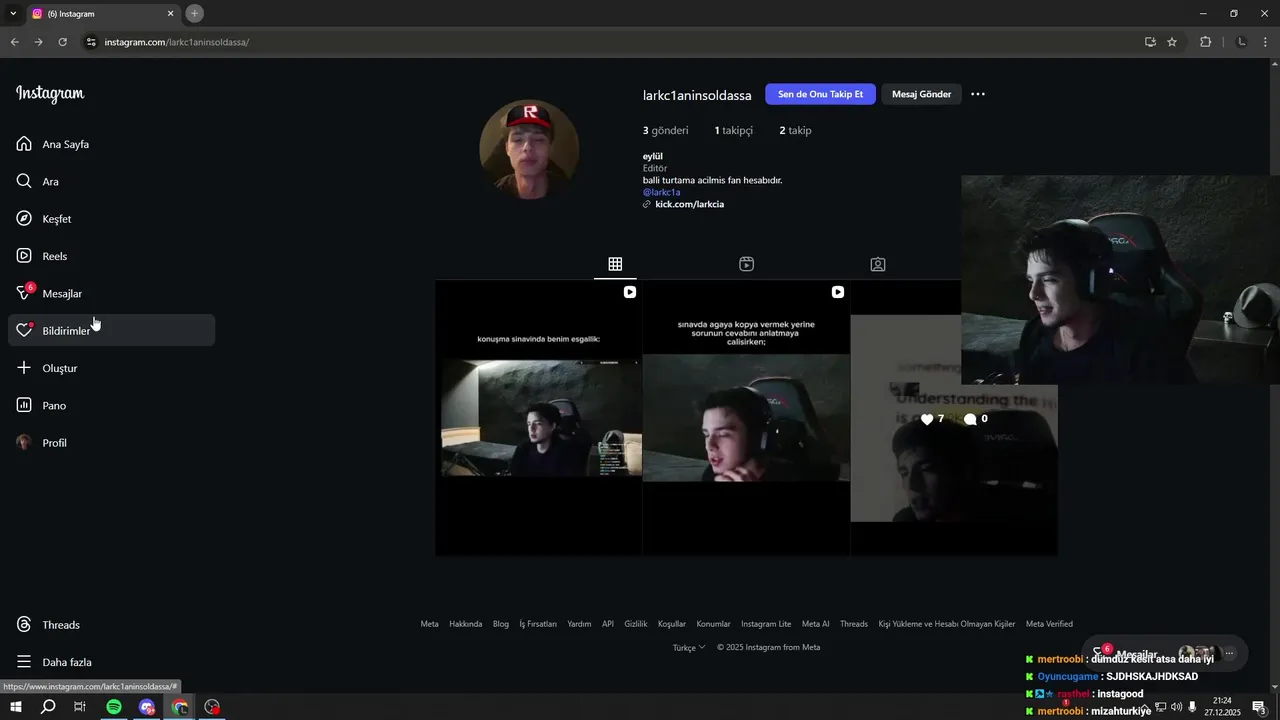
Task: Follow back with Sen de Onu Takip Et
Action: coord(820,94)
